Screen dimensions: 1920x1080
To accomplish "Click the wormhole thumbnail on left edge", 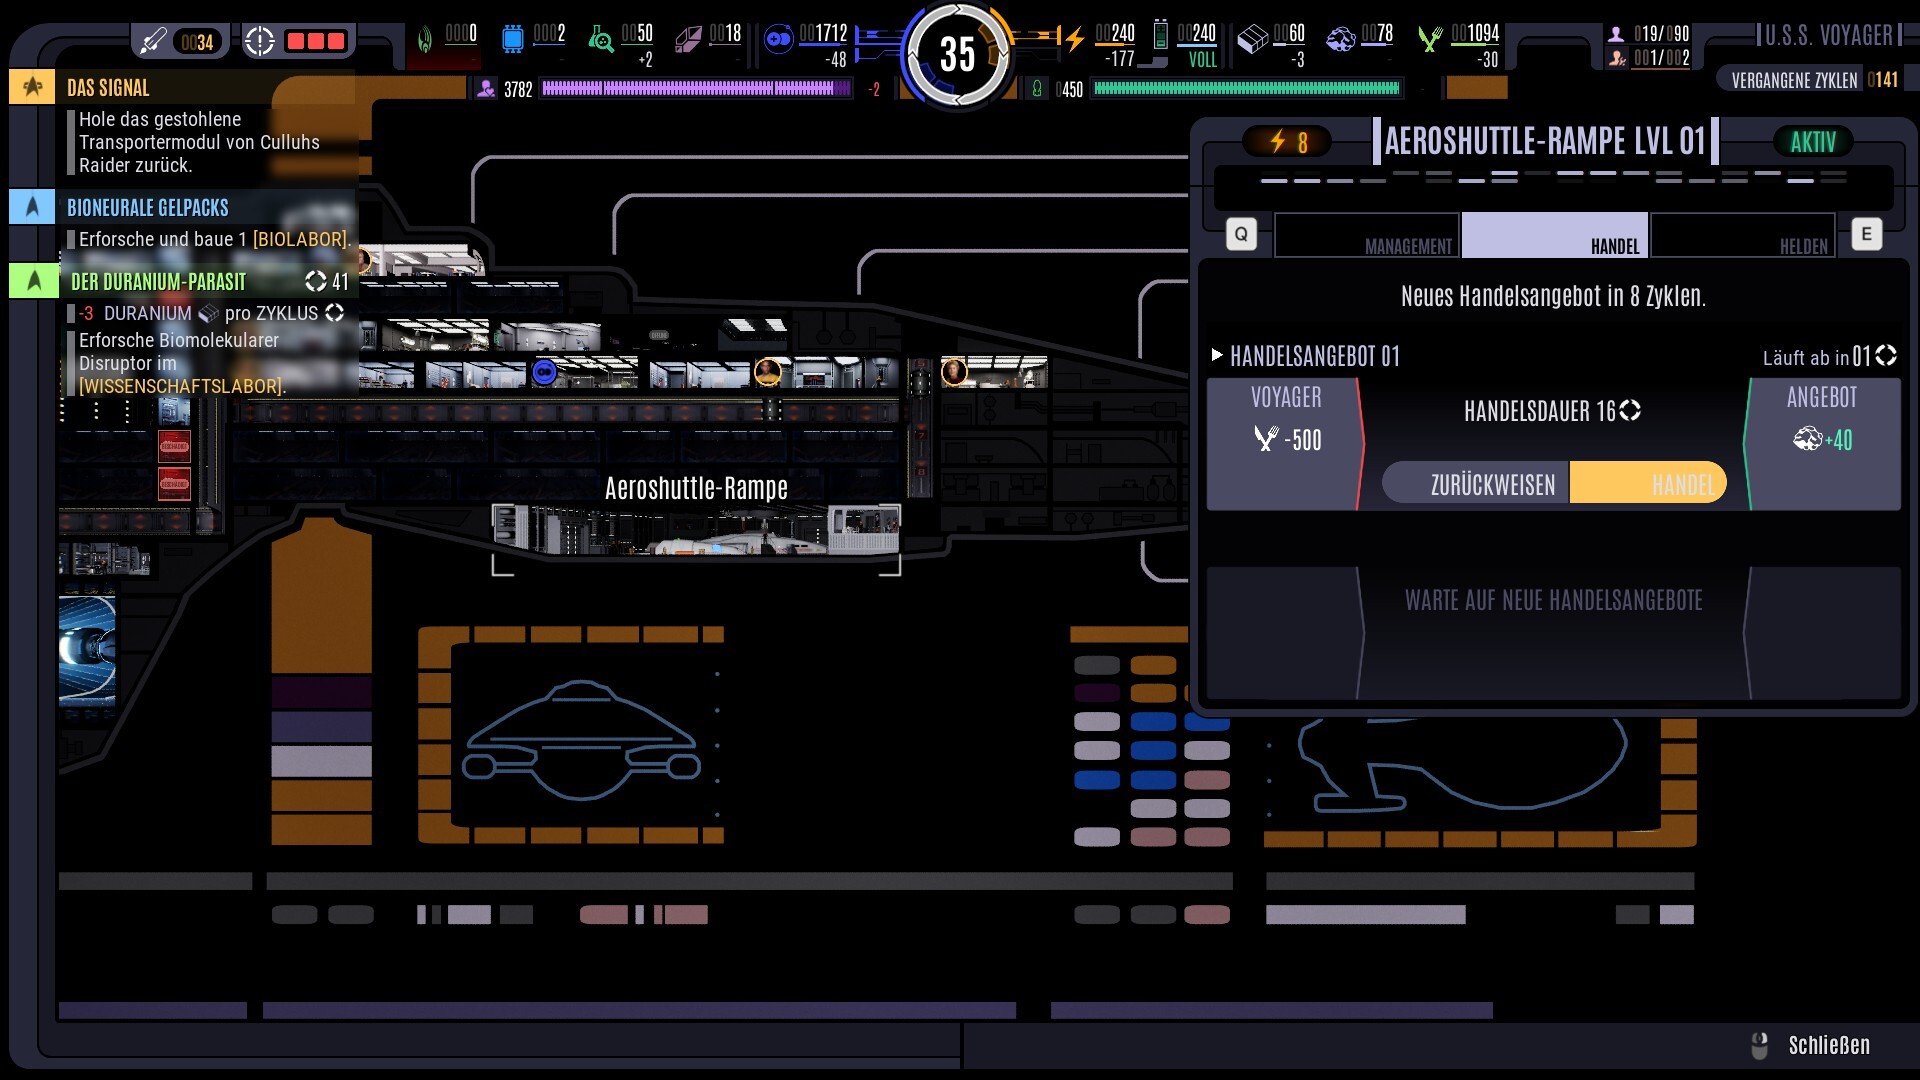I will pos(87,651).
